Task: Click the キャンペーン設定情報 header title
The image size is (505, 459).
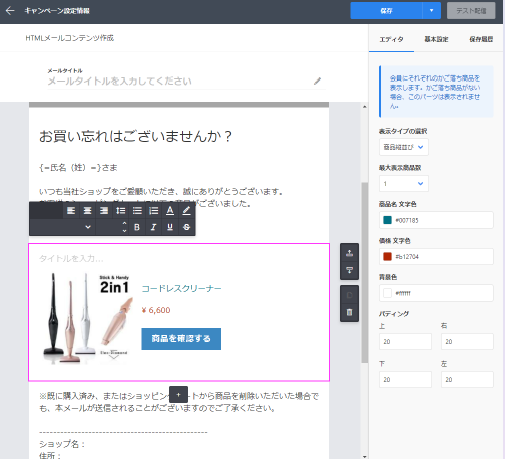Action: tap(57, 11)
